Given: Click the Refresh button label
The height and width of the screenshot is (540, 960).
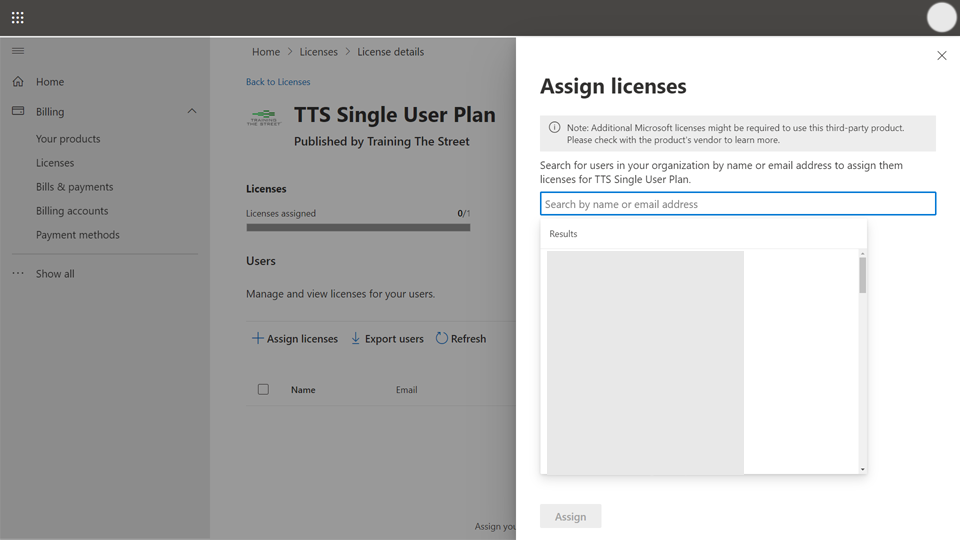Looking at the screenshot, I should pyautogui.click(x=468, y=339).
